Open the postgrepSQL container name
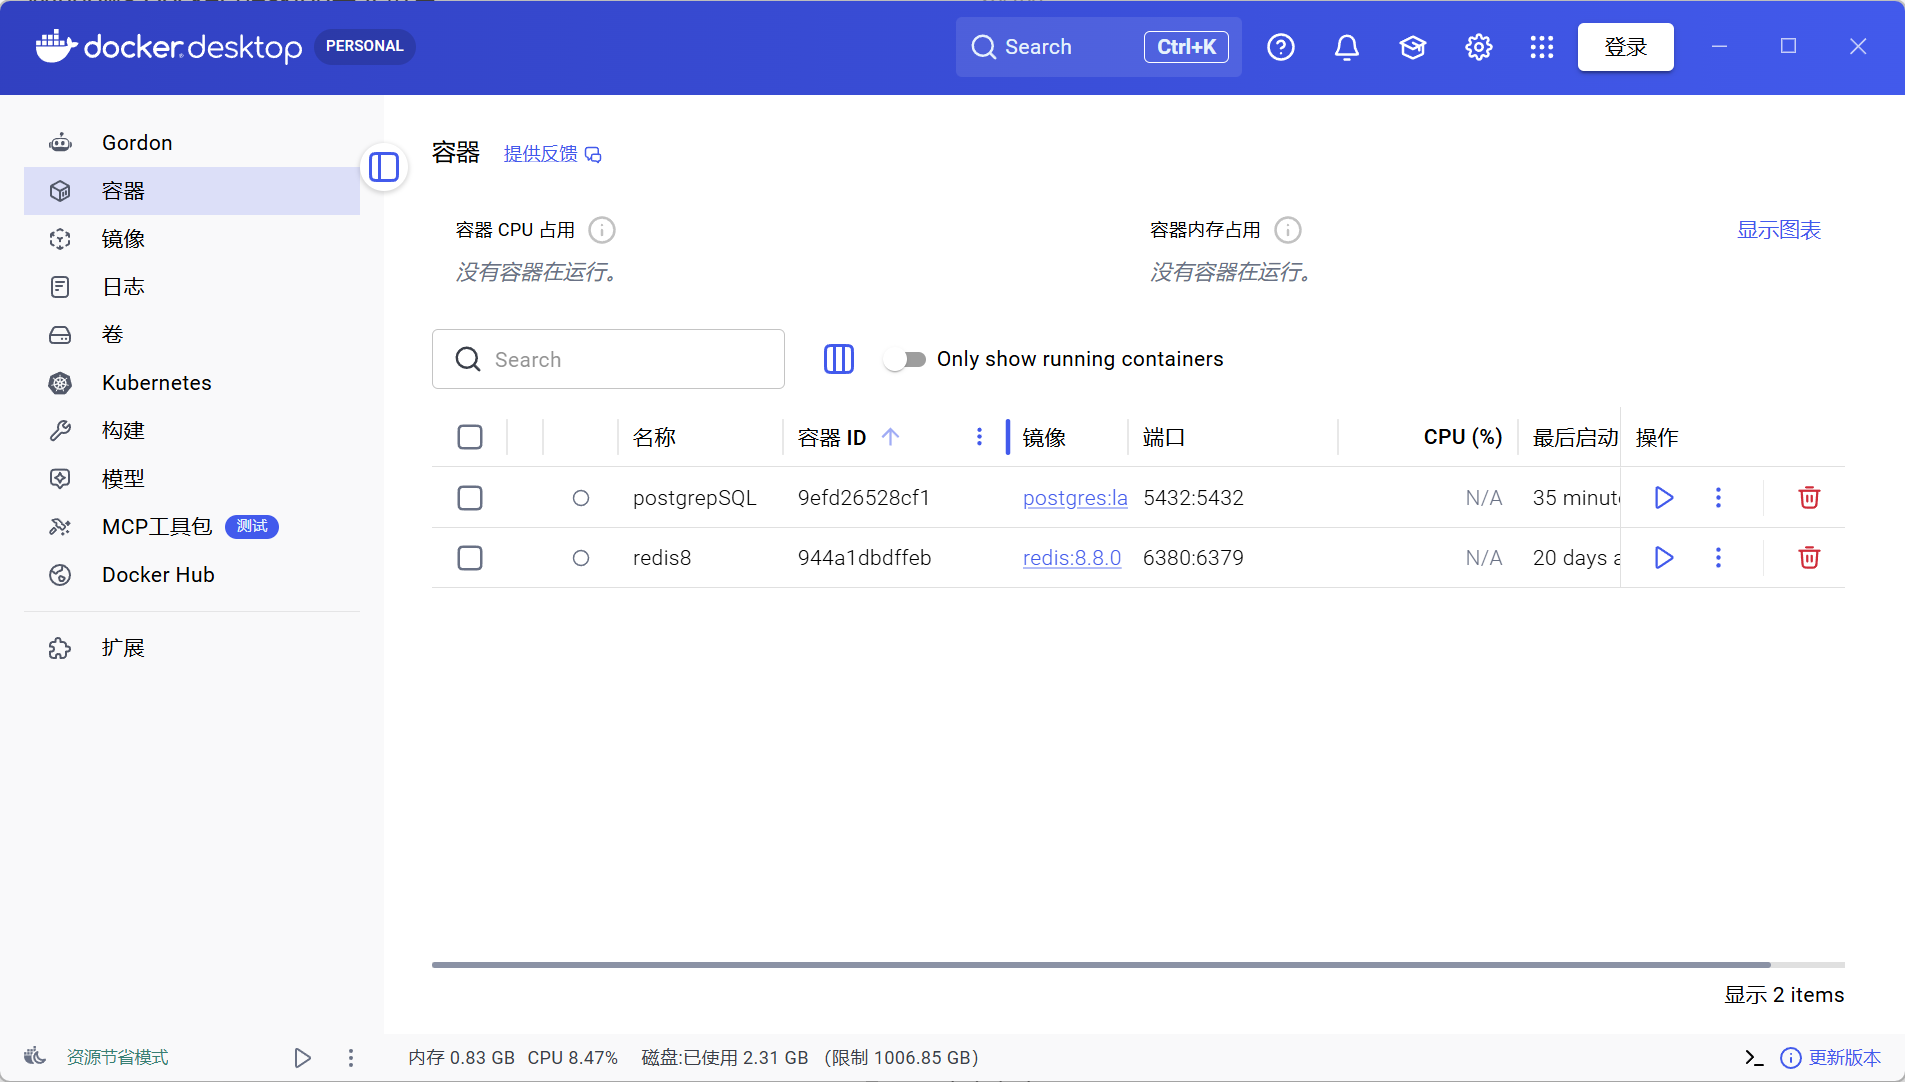The width and height of the screenshot is (1905, 1082). pyautogui.click(x=695, y=498)
